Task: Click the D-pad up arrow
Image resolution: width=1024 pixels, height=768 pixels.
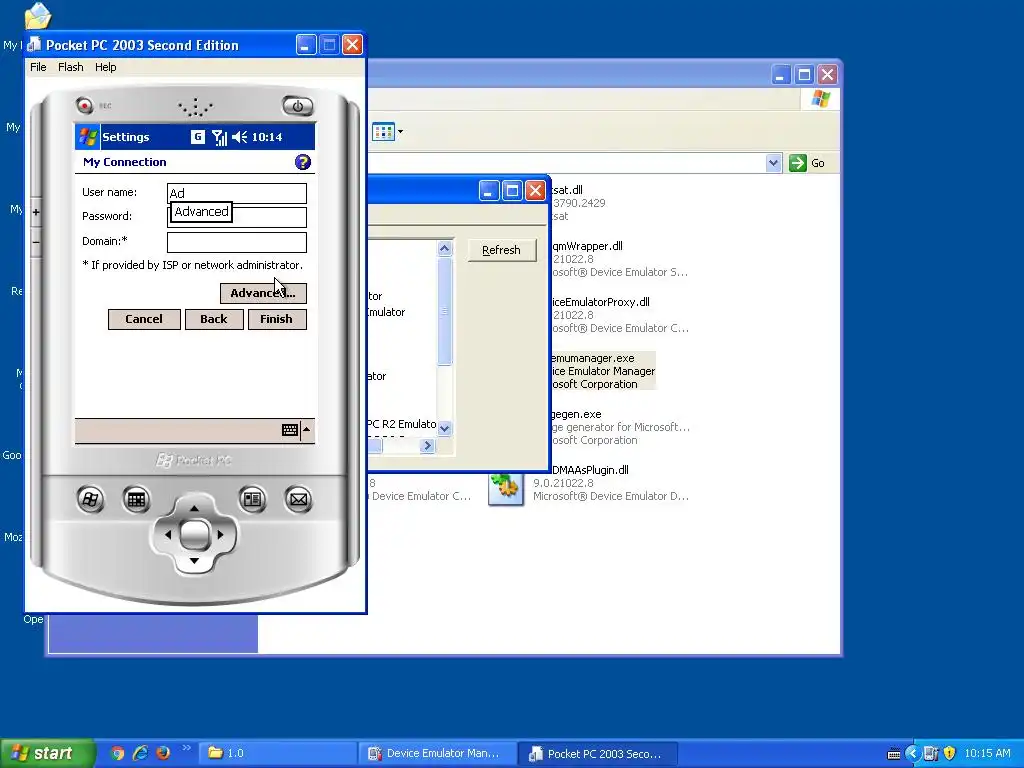Action: [x=194, y=508]
